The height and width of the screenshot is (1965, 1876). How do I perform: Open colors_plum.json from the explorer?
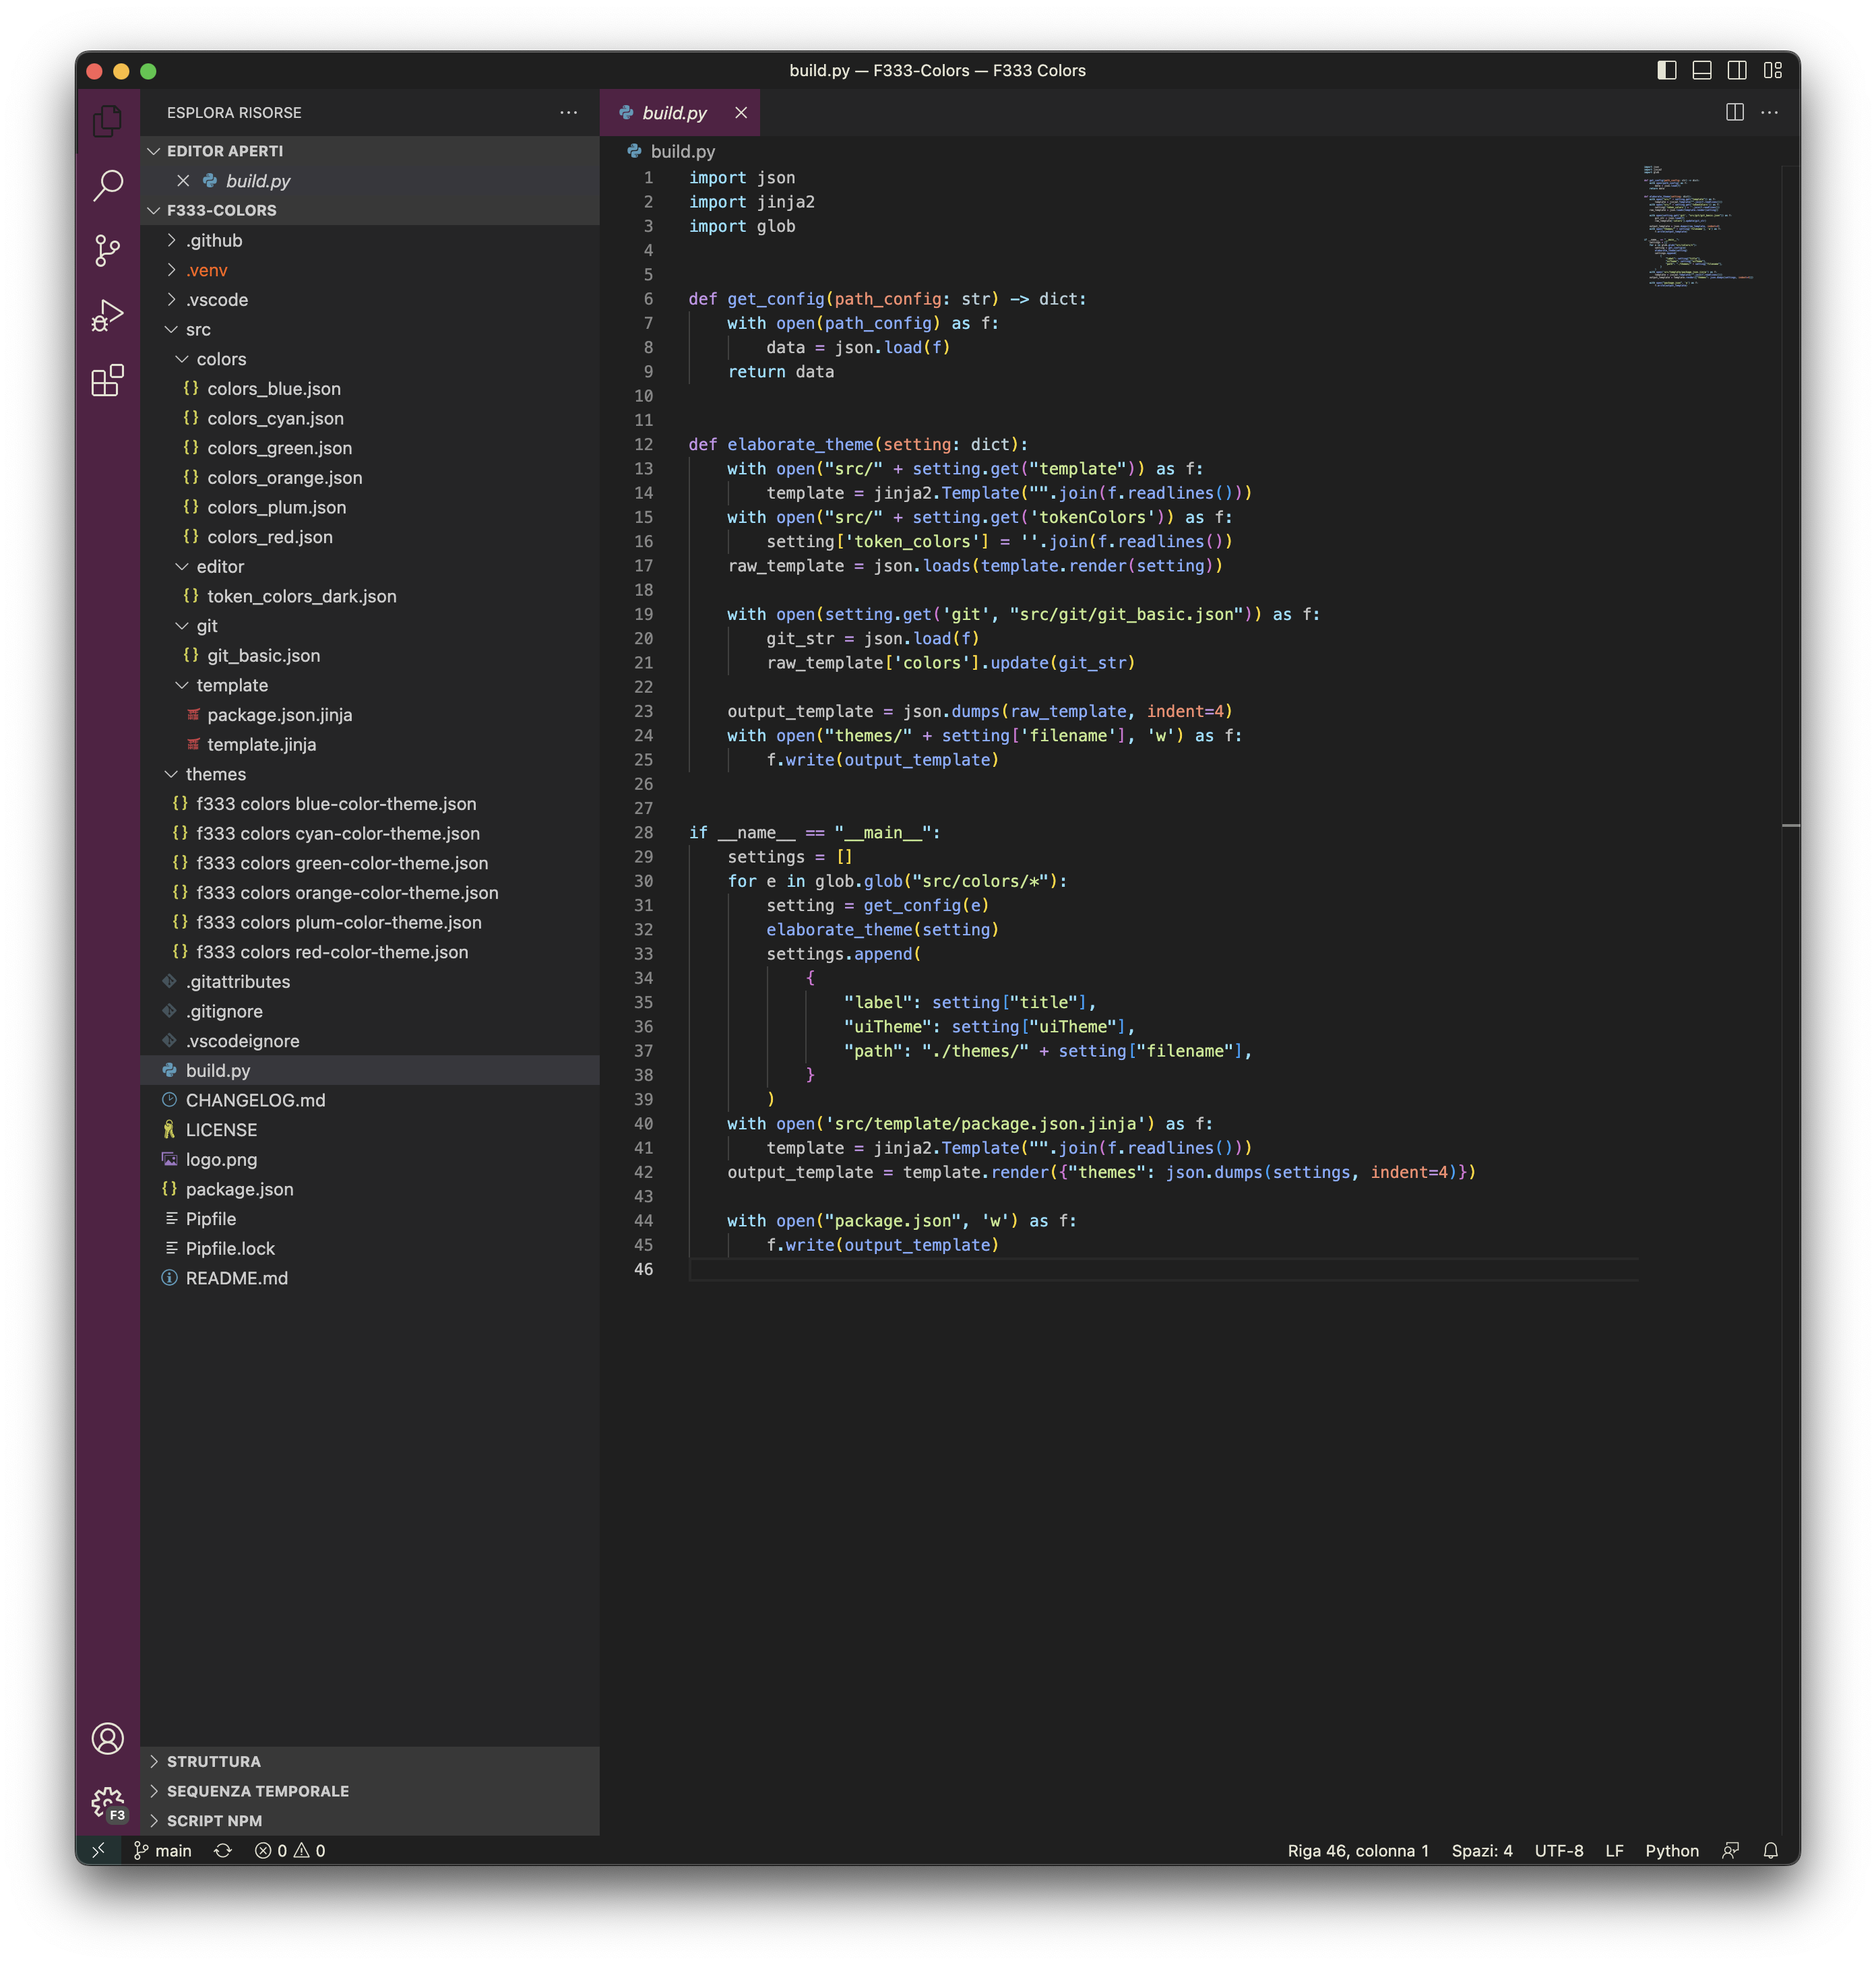click(x=276, y=507)
